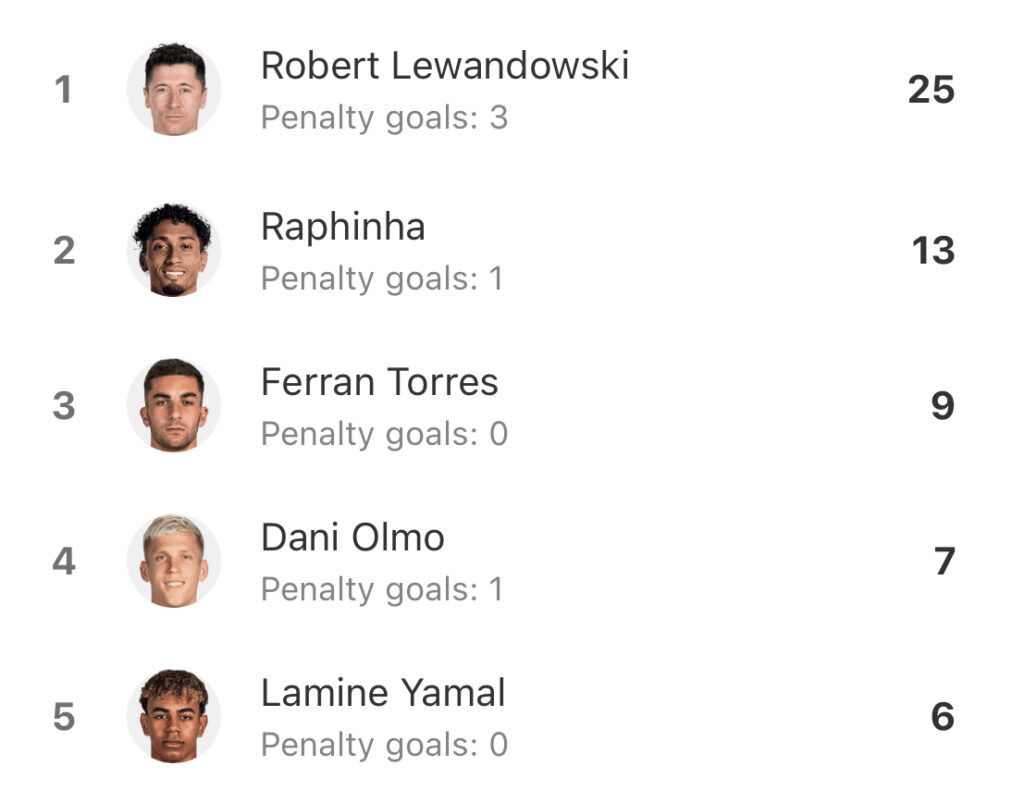Open the Robert Lewandowski name link

[445, 66]
